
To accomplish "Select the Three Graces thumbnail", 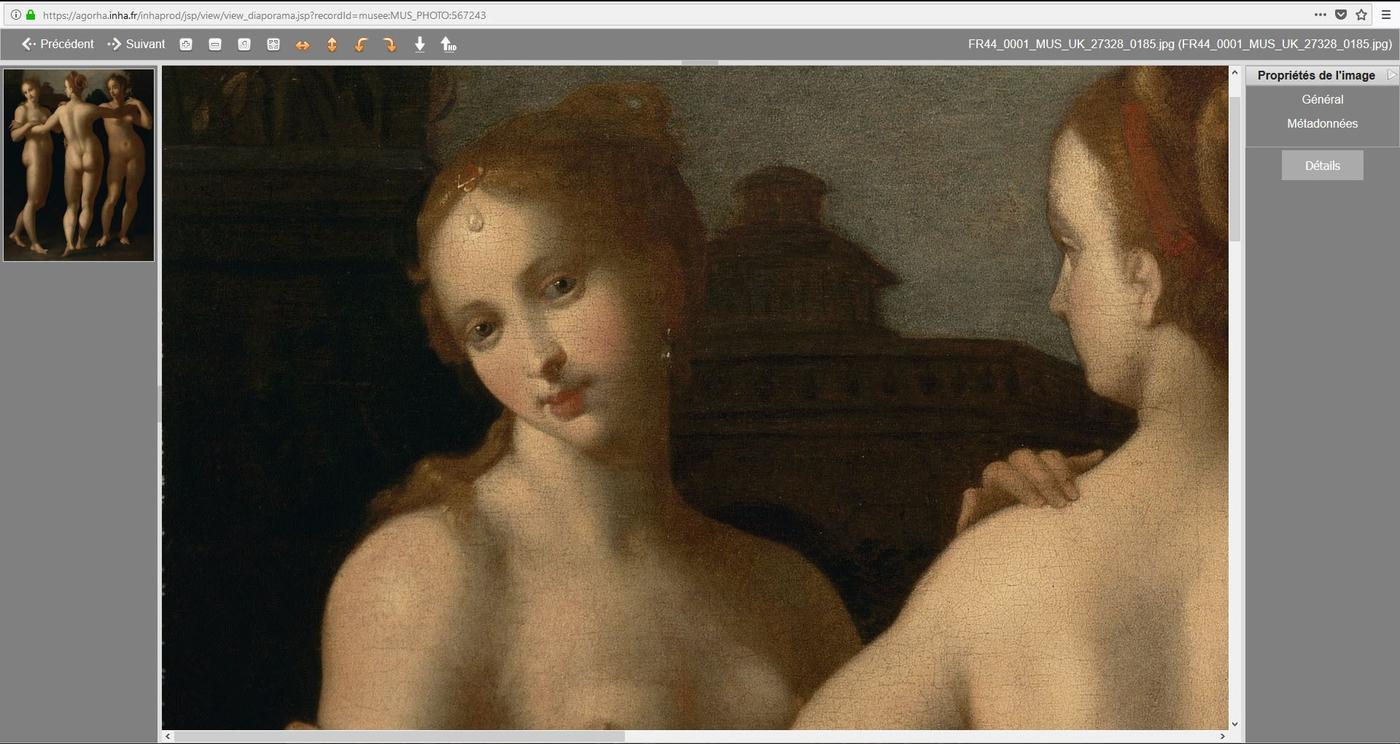I will (79, 165).
